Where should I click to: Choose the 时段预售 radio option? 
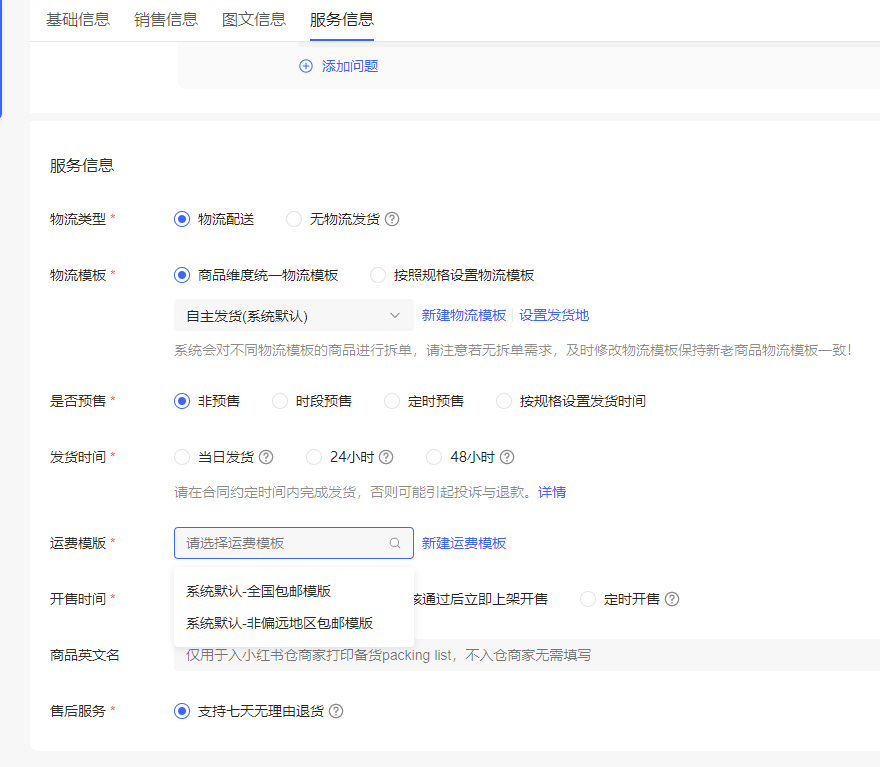coord(279,401)
